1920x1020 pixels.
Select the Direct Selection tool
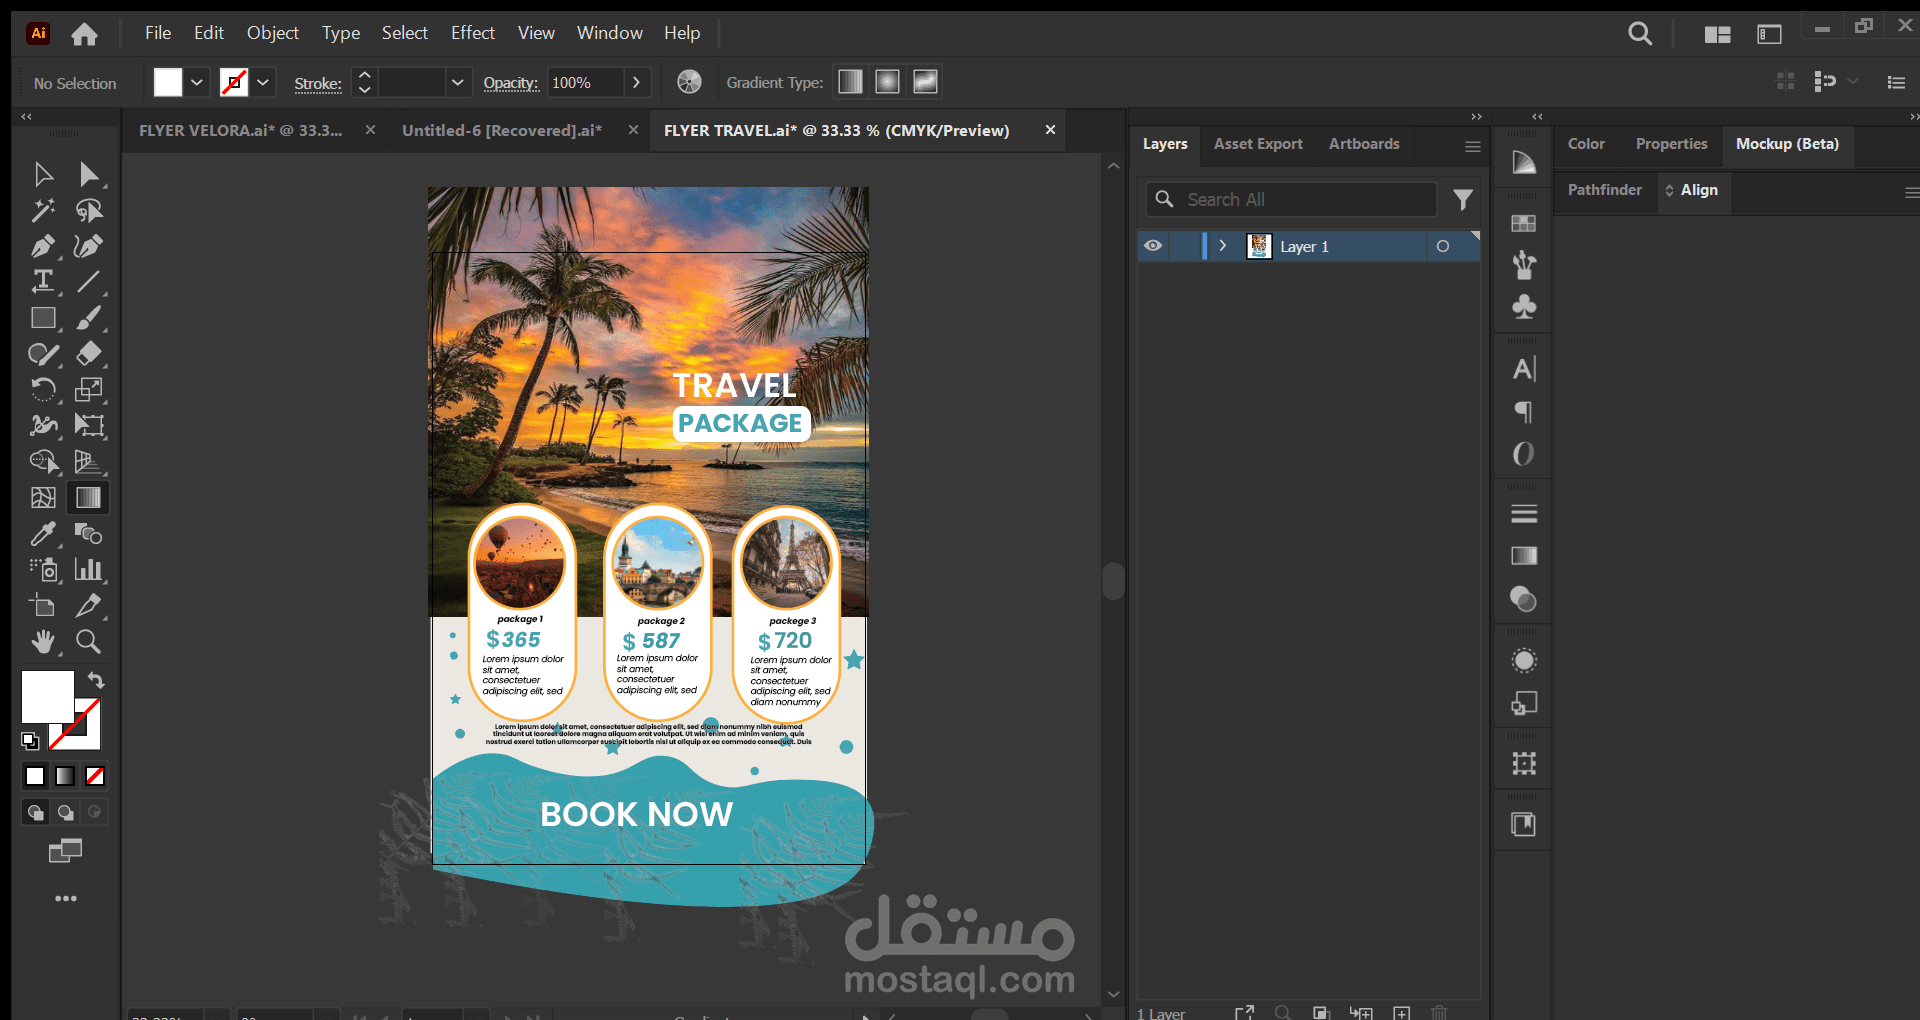(x=89, y=175)
